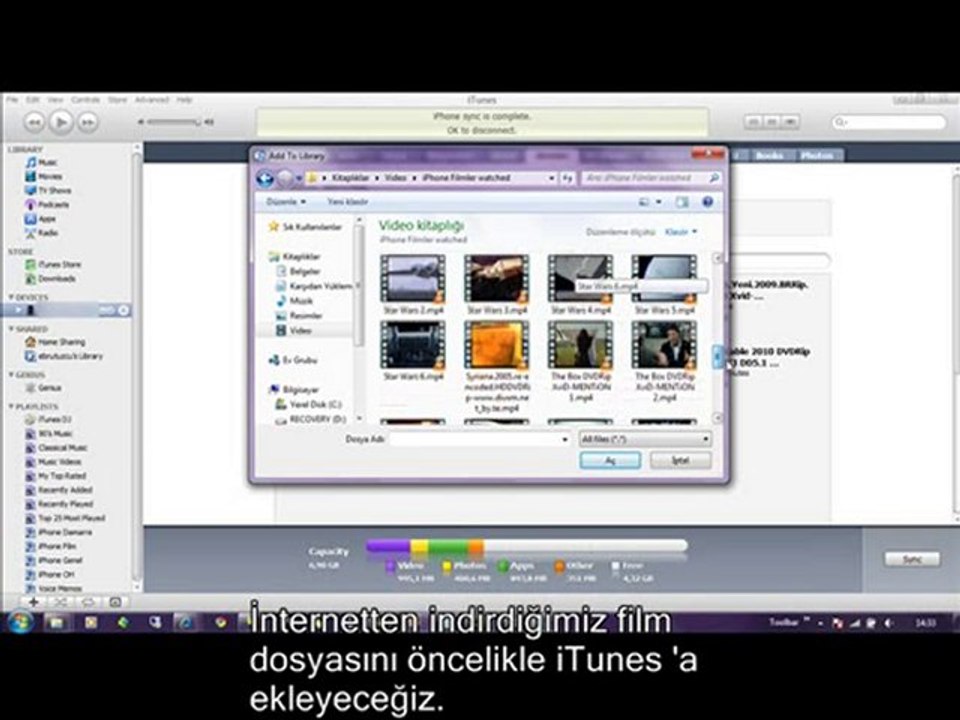Image resolution: width=960 pixels, height=720 pixels.
Task: Click the iTunes Next track button
Action: (88, 122)
